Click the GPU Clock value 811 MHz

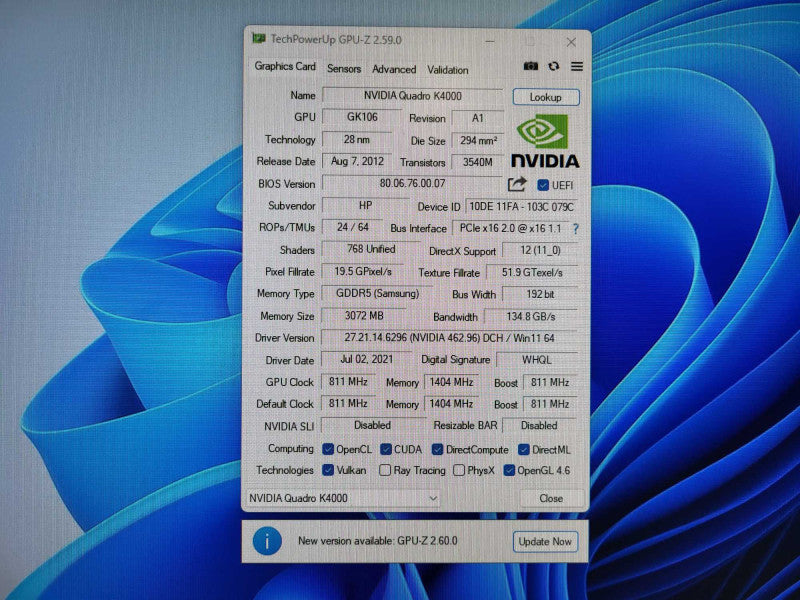click(348, 381)
